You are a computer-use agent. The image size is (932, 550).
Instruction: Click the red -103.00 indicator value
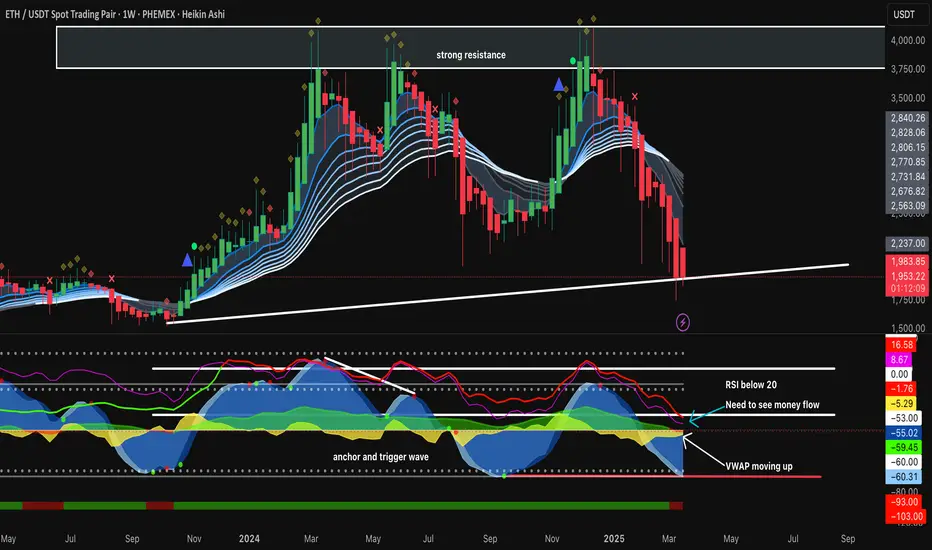(x=906, y=517)
